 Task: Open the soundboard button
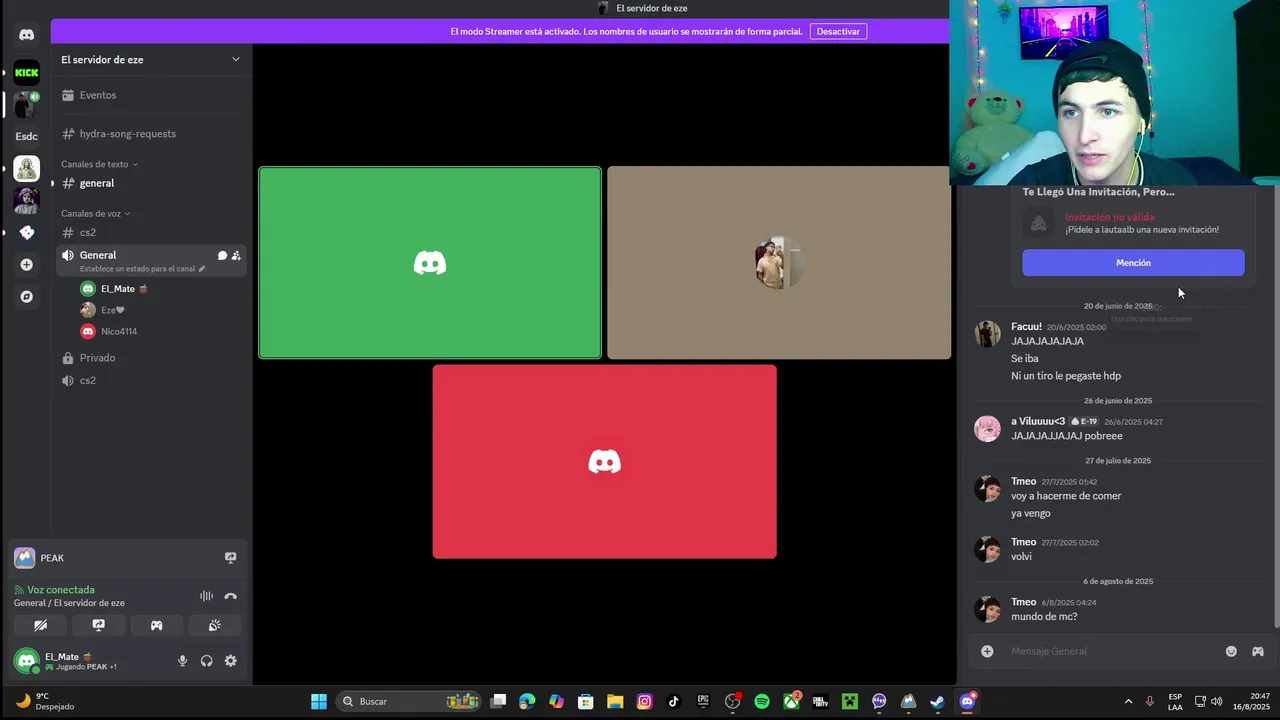[214, 625]
